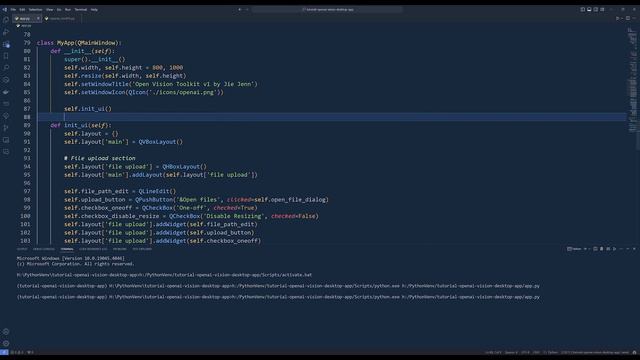
Task: Click the code minimap on the right
Action: click(632, 80)
